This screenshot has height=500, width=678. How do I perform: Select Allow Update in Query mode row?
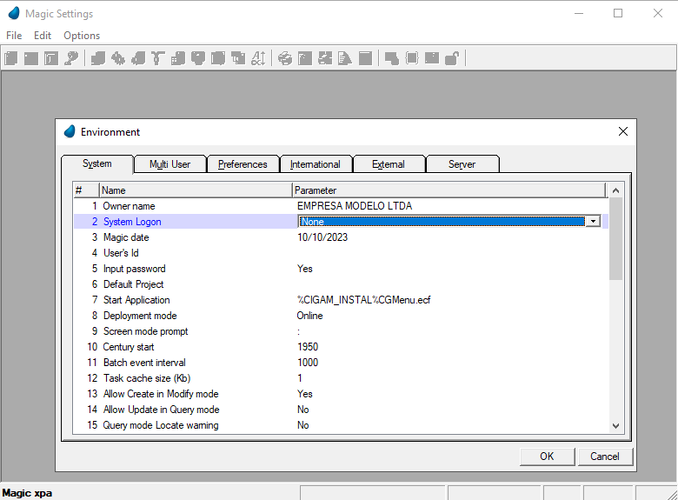point(340,409)
